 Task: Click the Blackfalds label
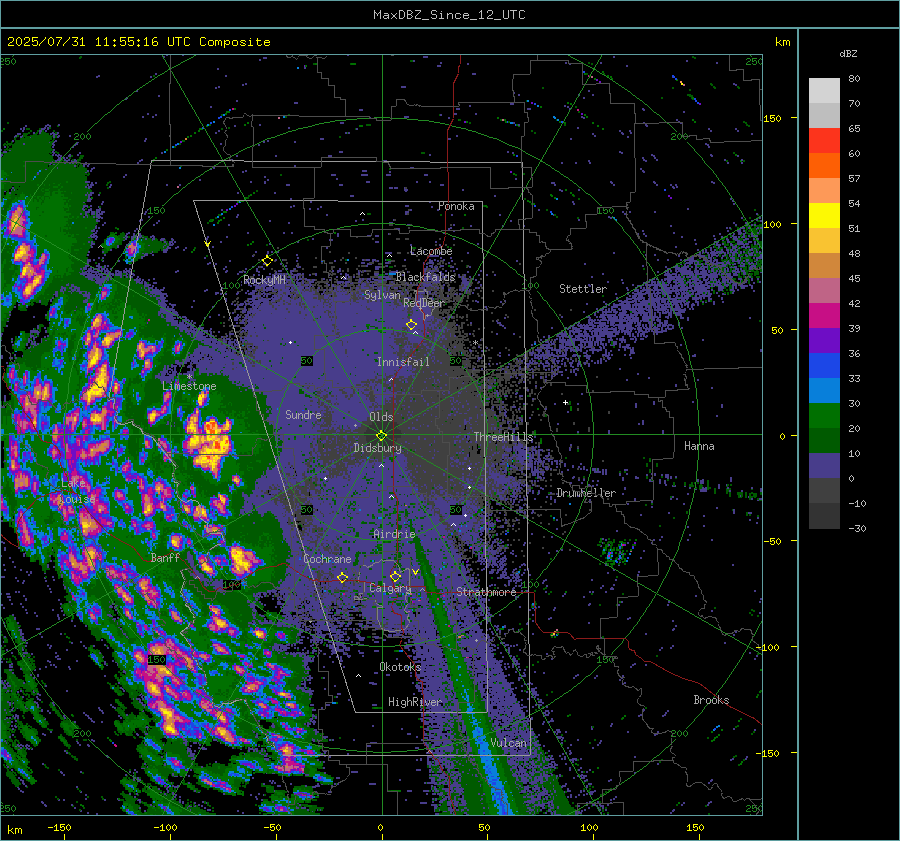pyautogui.click(x=425, y=277)
